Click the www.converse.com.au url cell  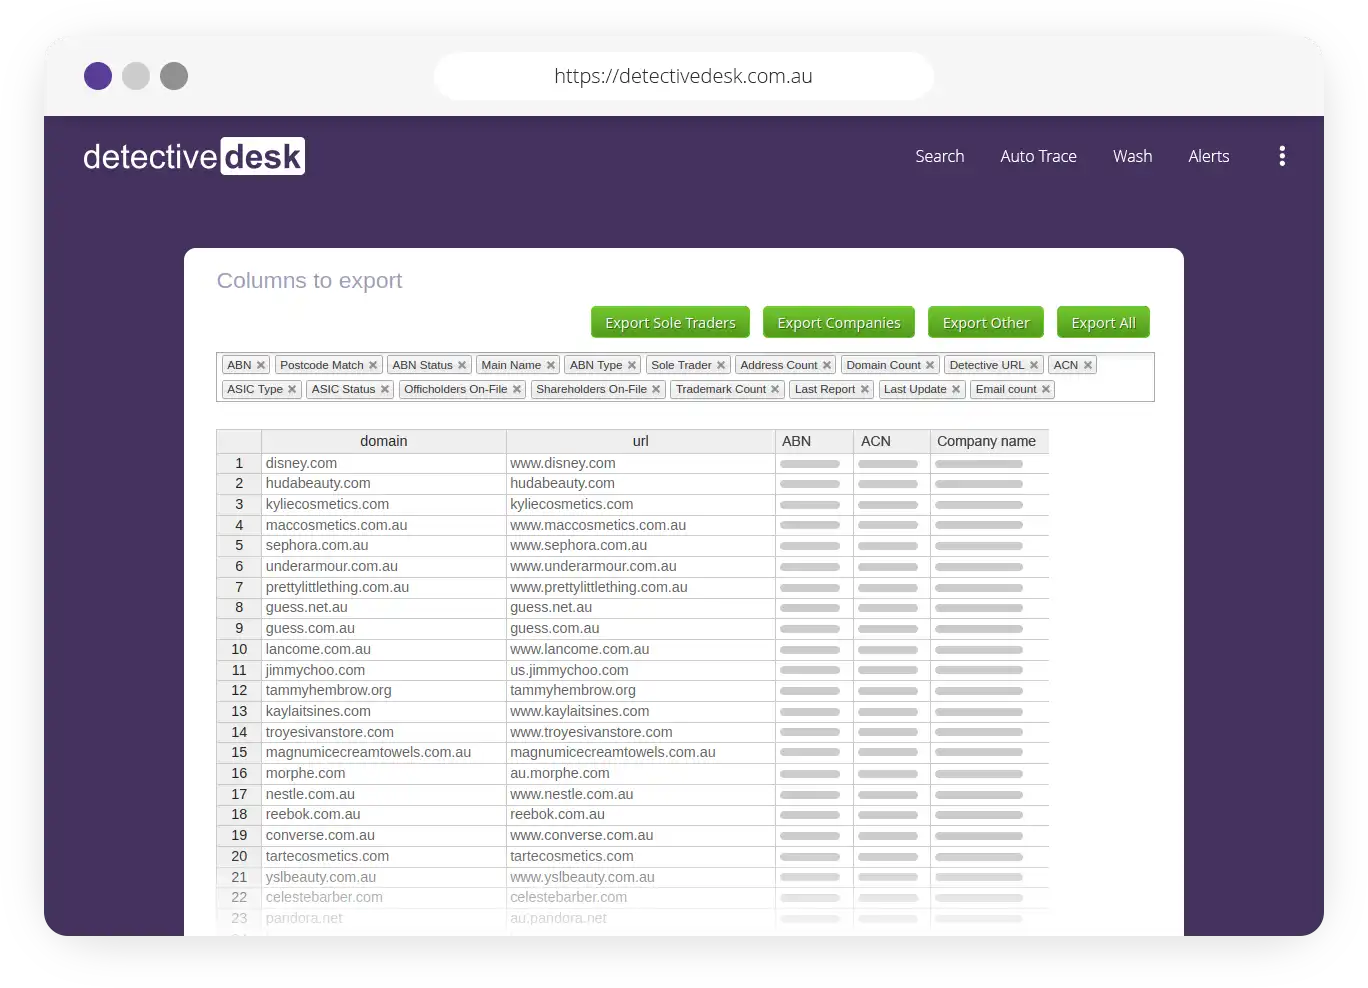coord(641,835)
